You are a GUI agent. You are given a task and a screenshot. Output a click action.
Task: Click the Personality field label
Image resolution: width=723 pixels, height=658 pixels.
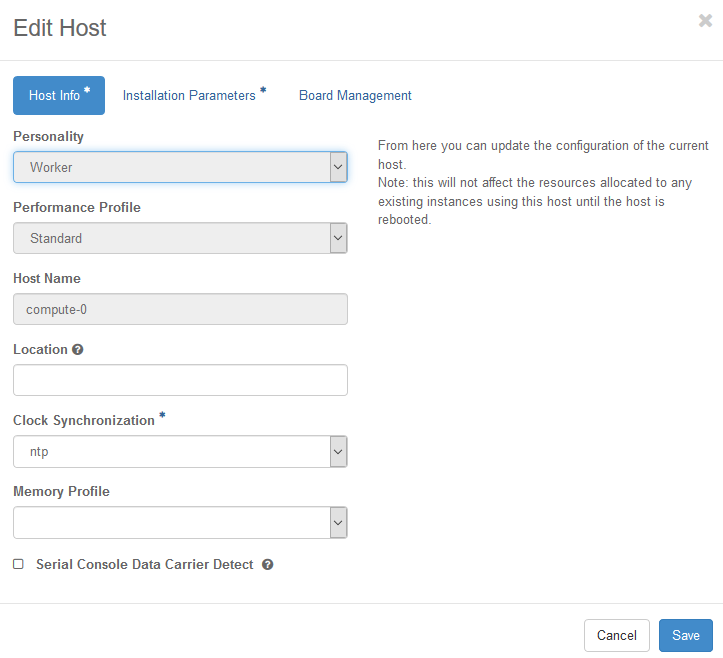coord(48,136)
